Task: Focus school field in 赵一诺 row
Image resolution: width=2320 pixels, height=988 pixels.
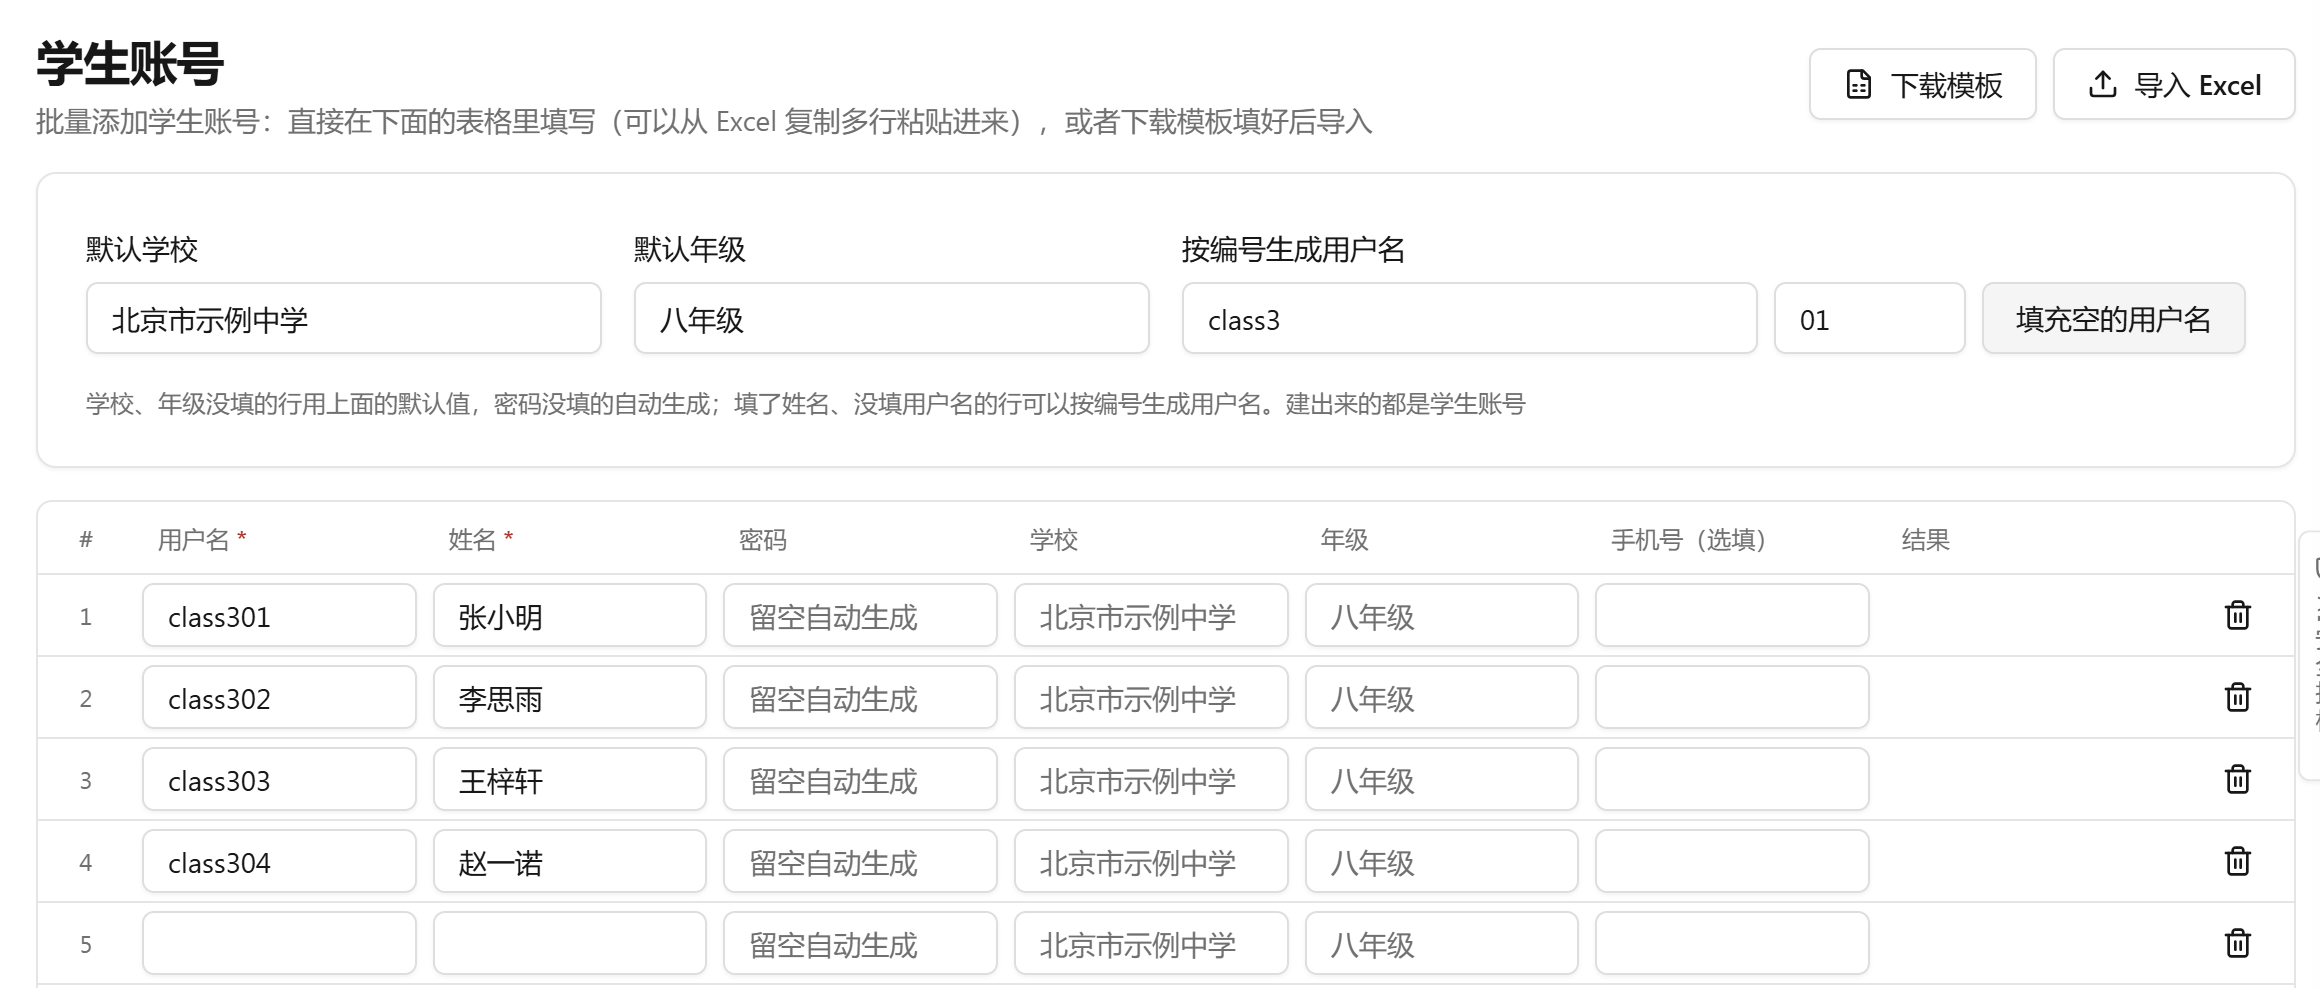Action: point(1151,861)
